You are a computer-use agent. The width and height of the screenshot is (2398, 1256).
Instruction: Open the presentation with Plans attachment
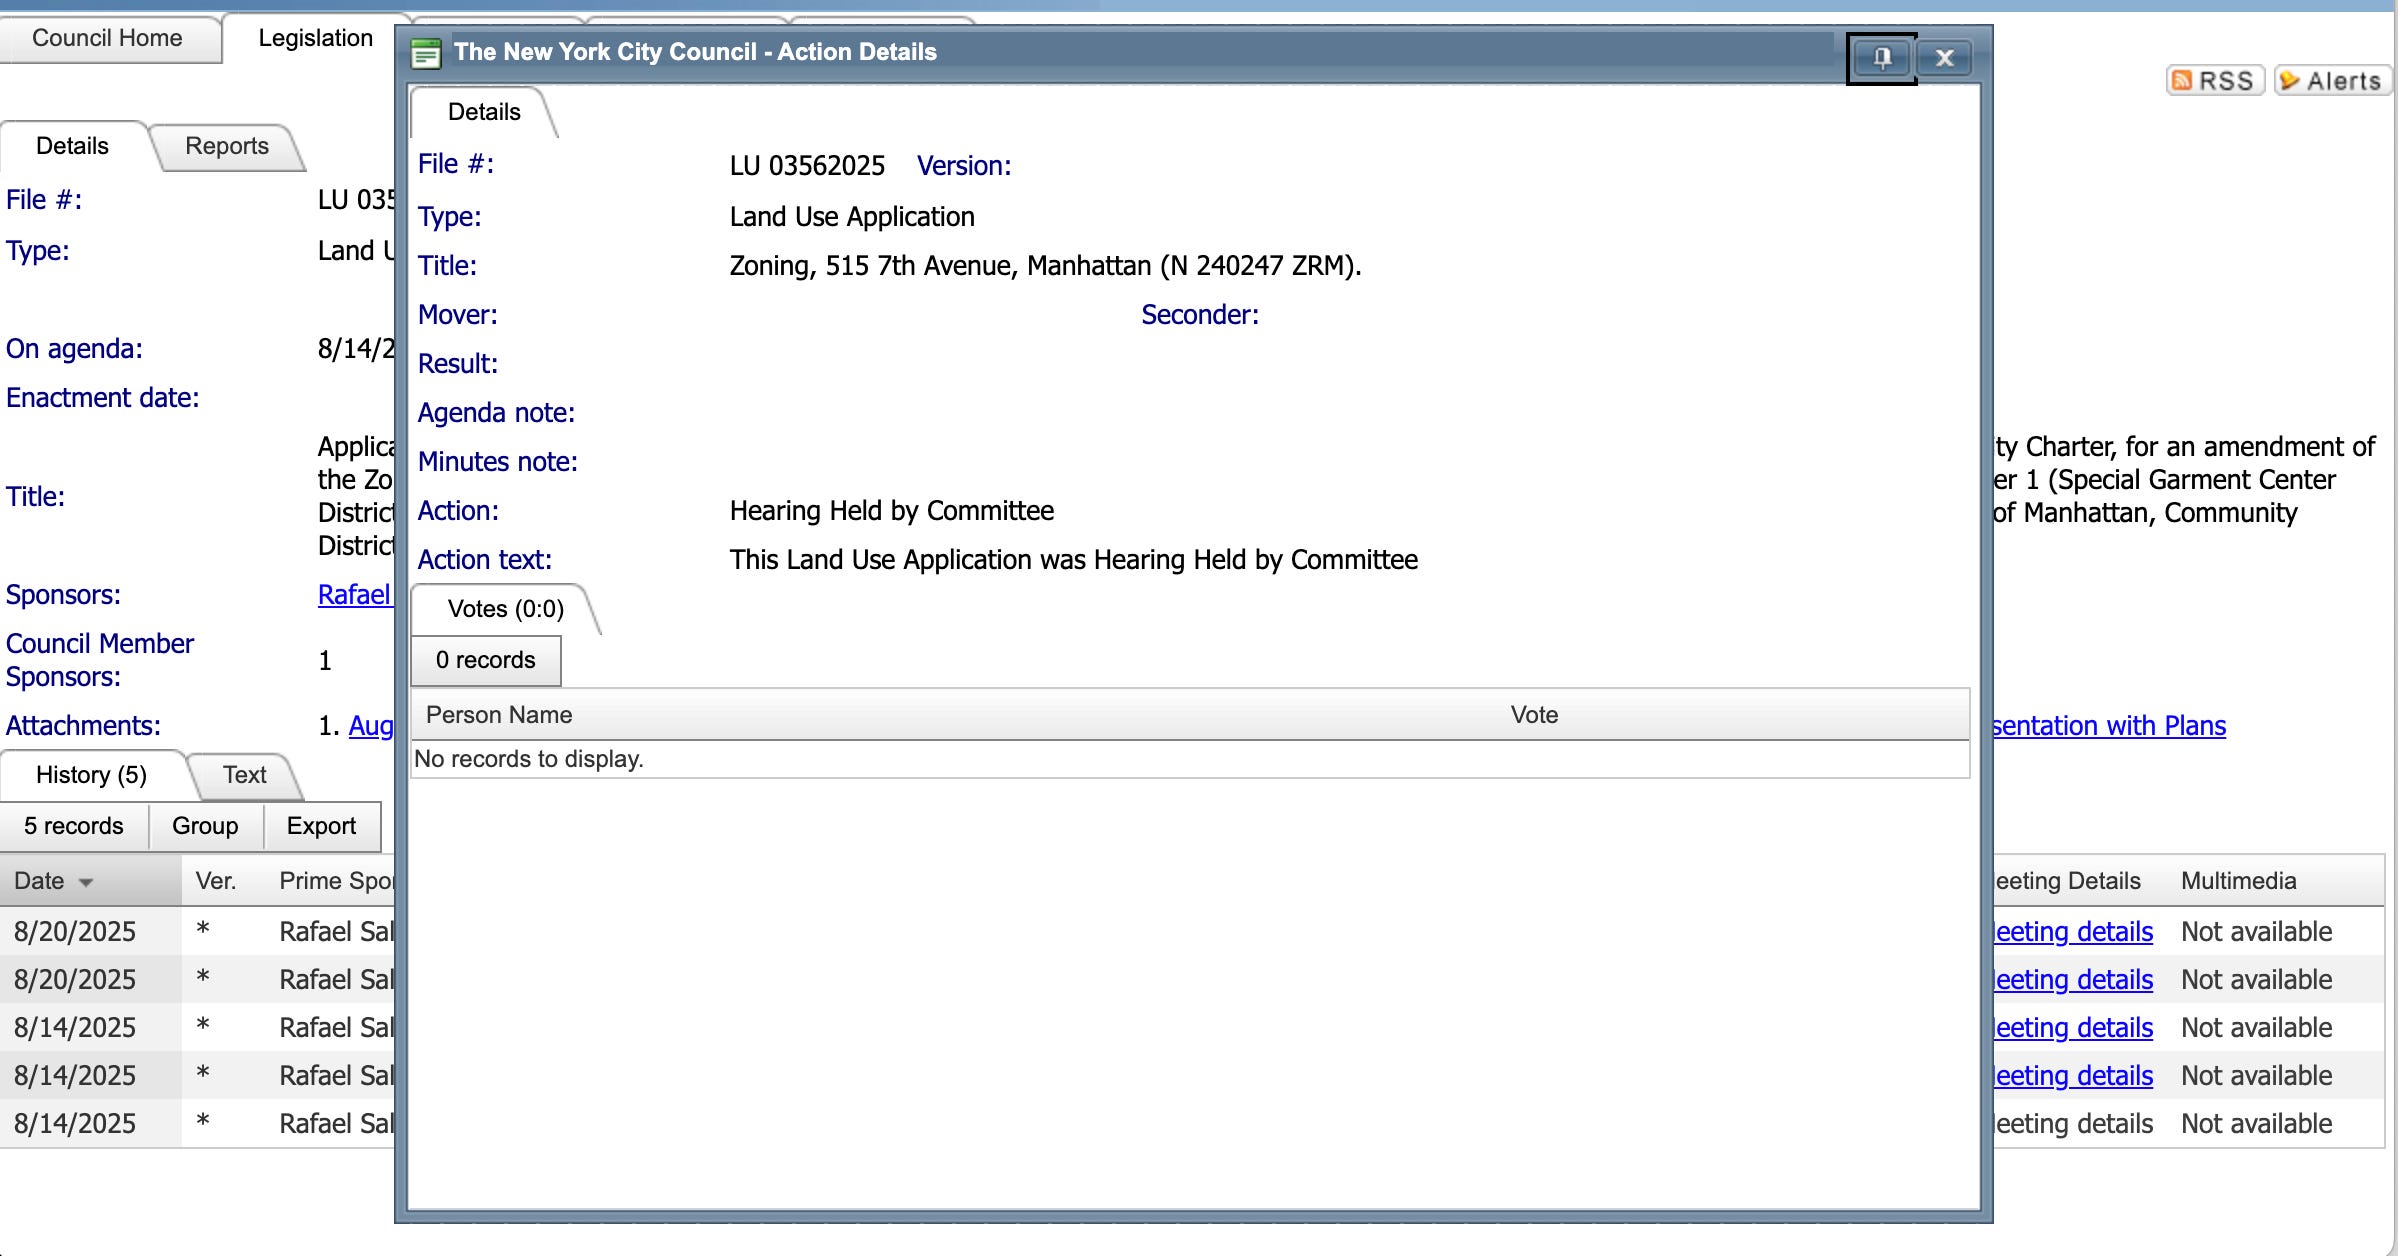(2108, 726)
